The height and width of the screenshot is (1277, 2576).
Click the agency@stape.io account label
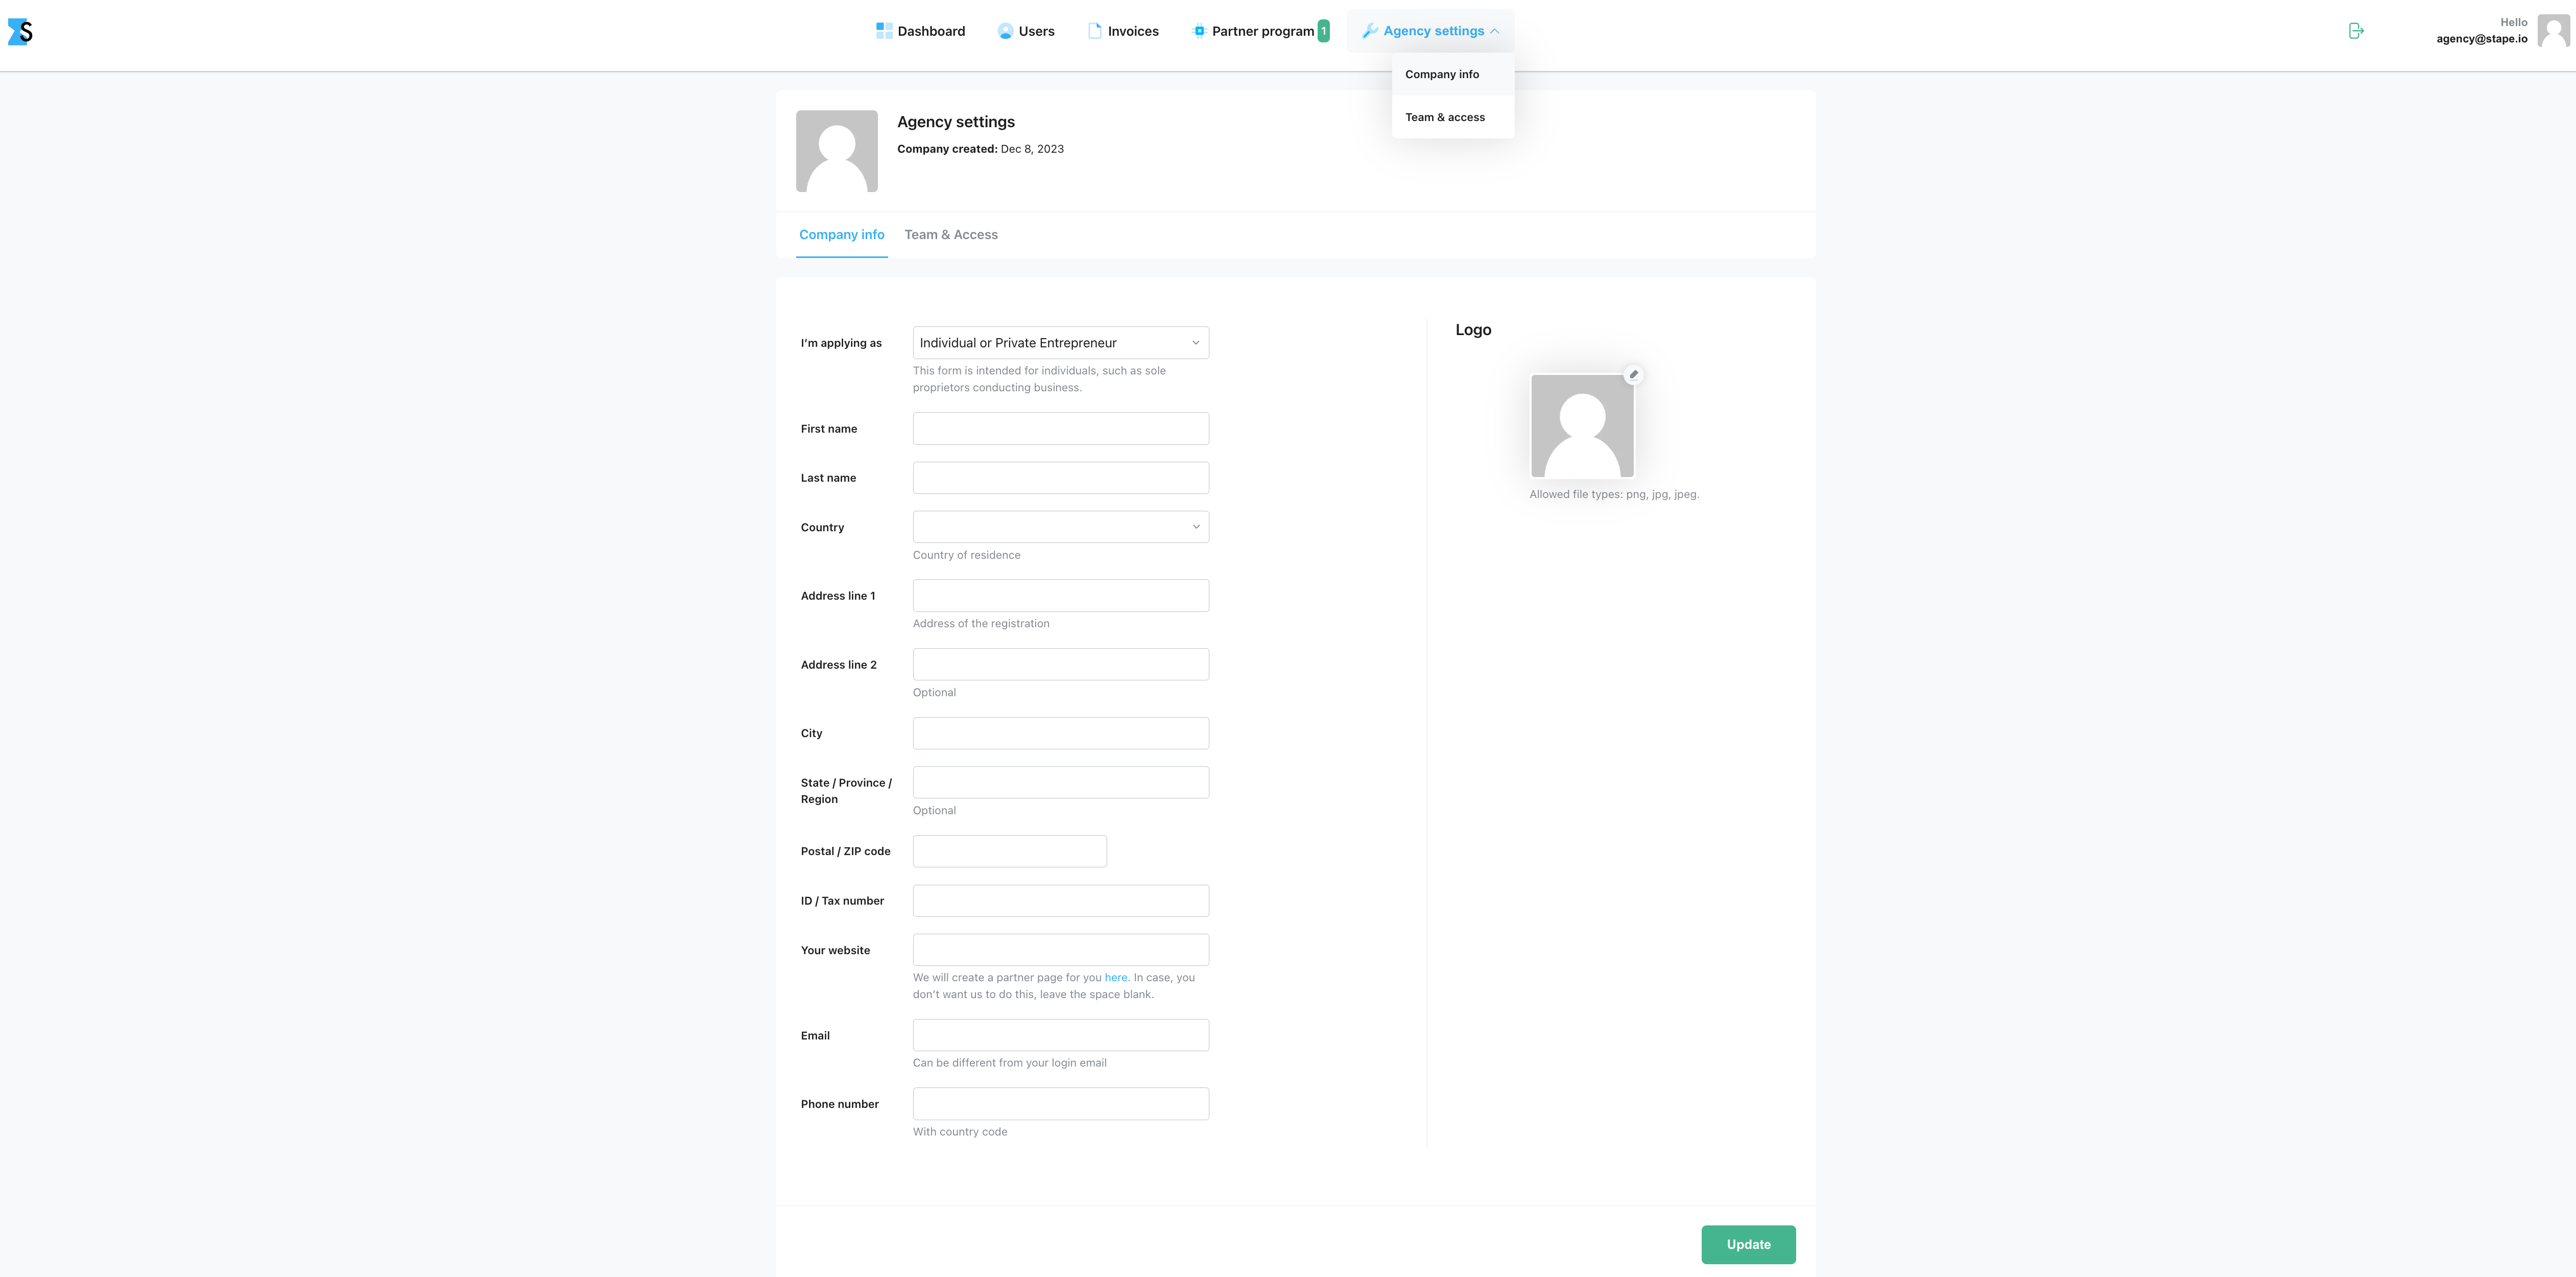click(2481, 39)
